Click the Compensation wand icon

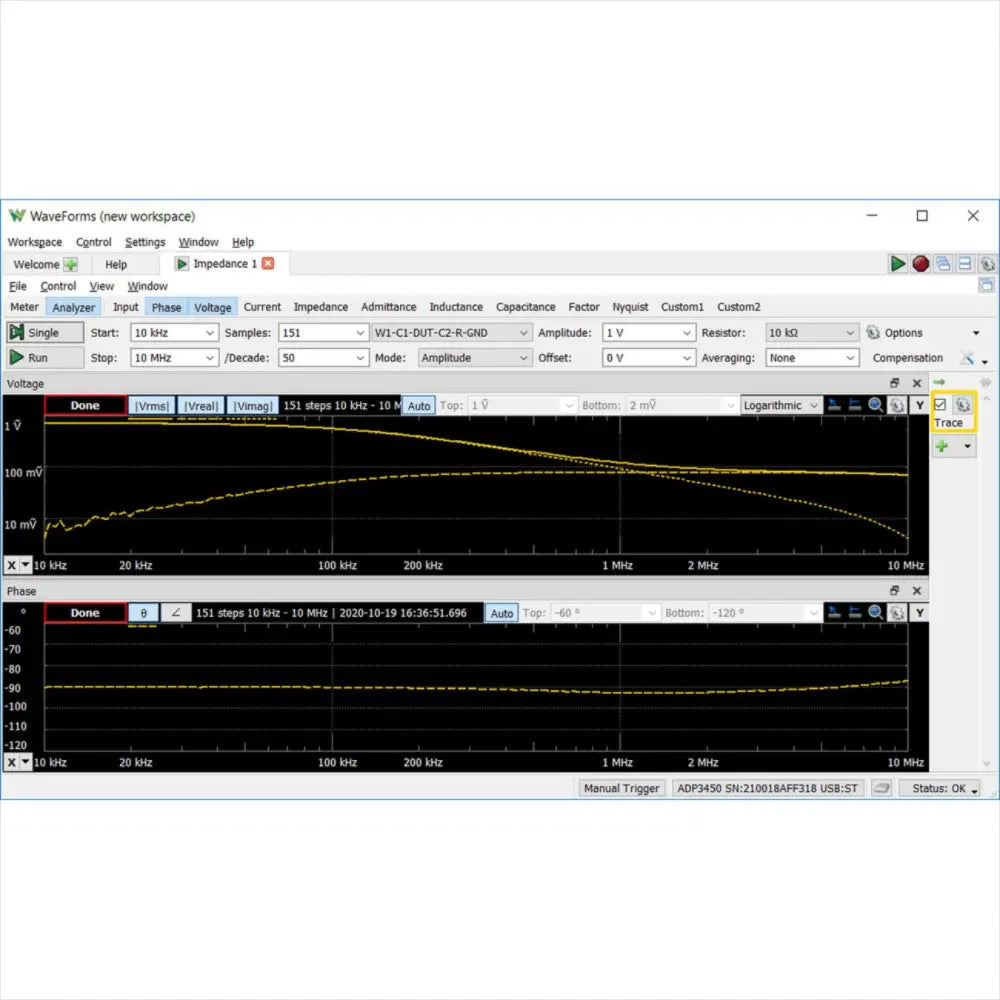(x=967, y=358)
